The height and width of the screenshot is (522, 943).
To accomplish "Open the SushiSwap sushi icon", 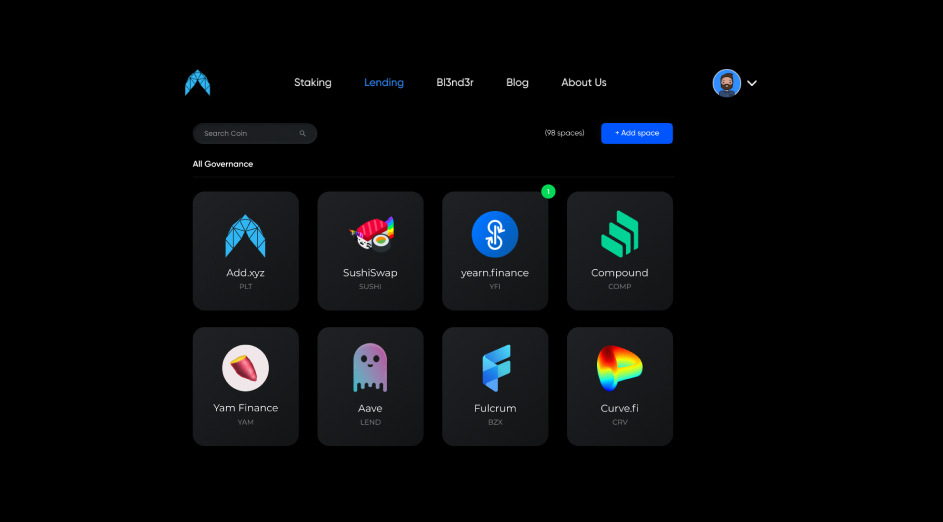I will pos(372,234).
